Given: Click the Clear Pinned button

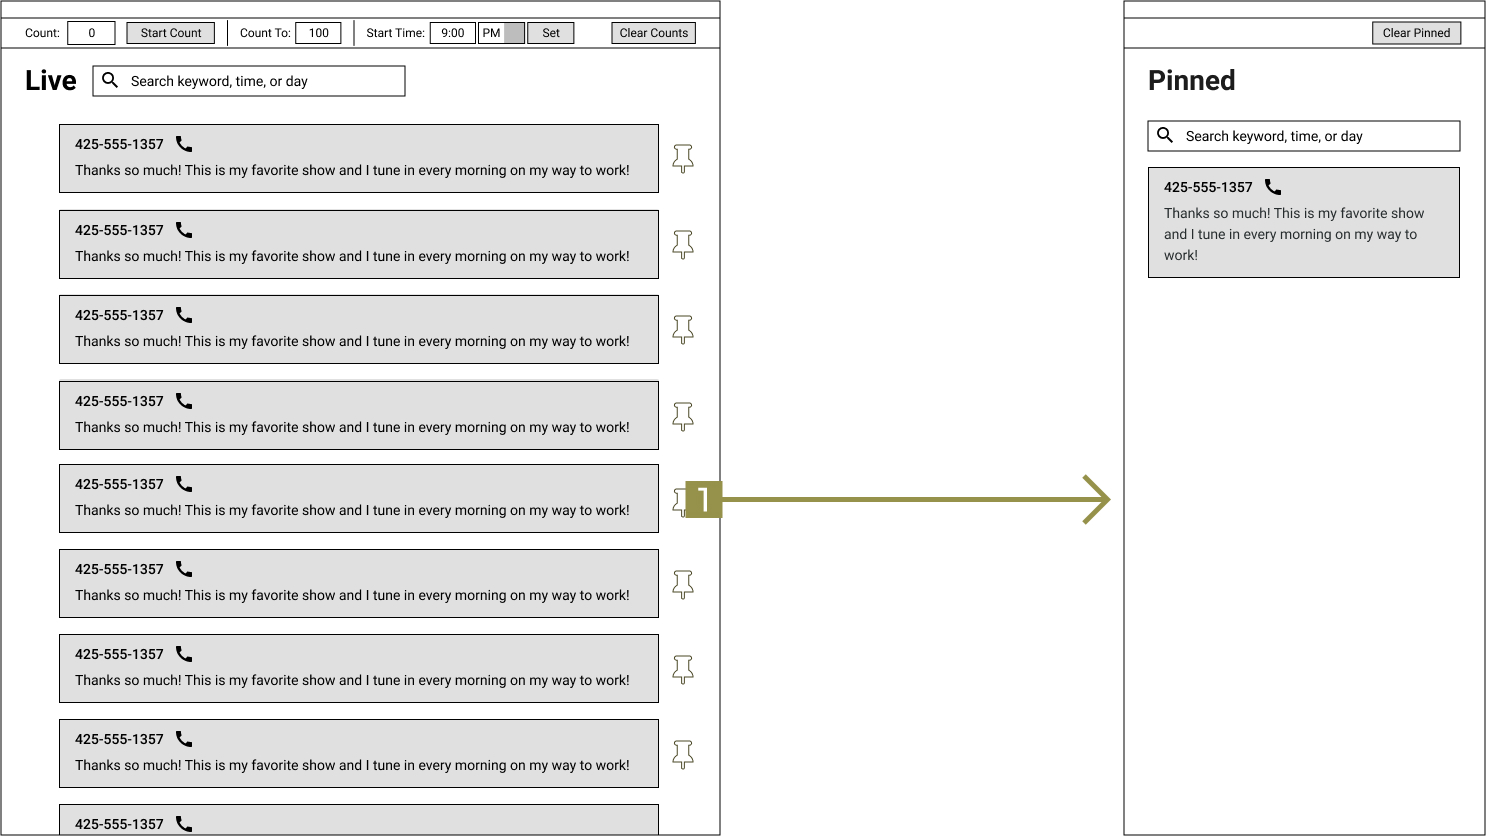Looking at the screenshot, I should tap(1416, 33).
